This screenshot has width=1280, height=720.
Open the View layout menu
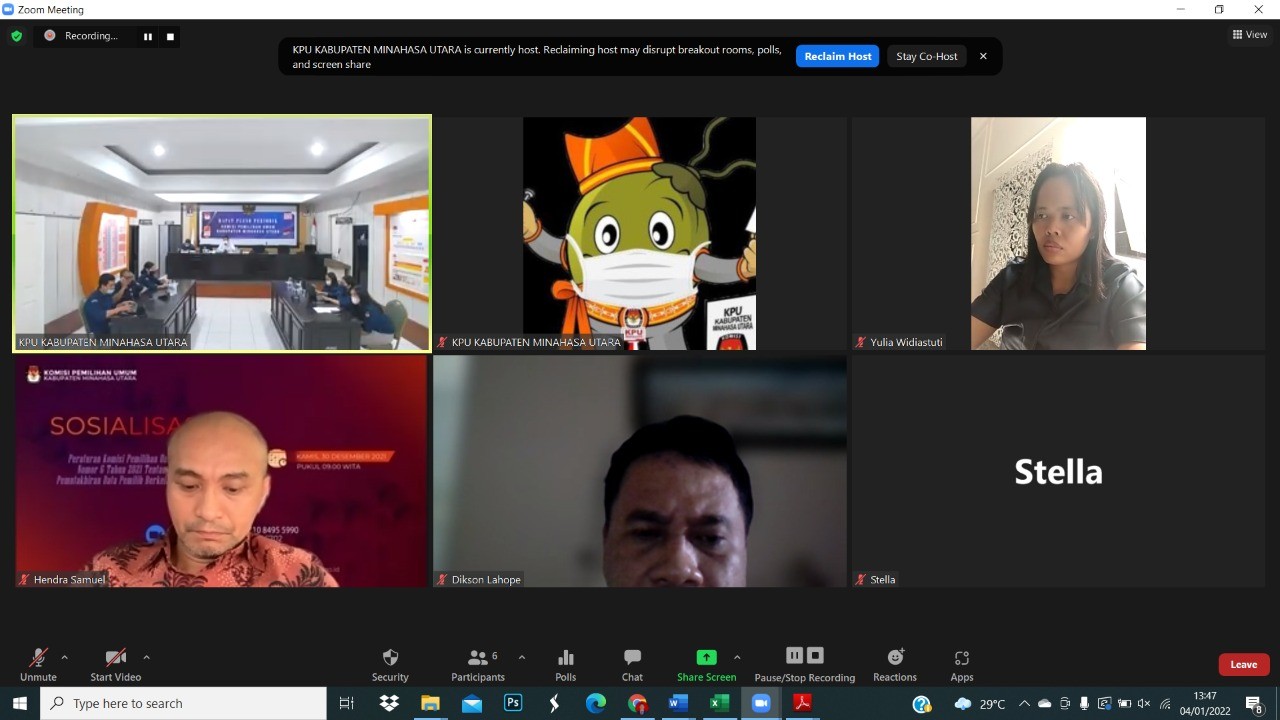coord(1250,34)
